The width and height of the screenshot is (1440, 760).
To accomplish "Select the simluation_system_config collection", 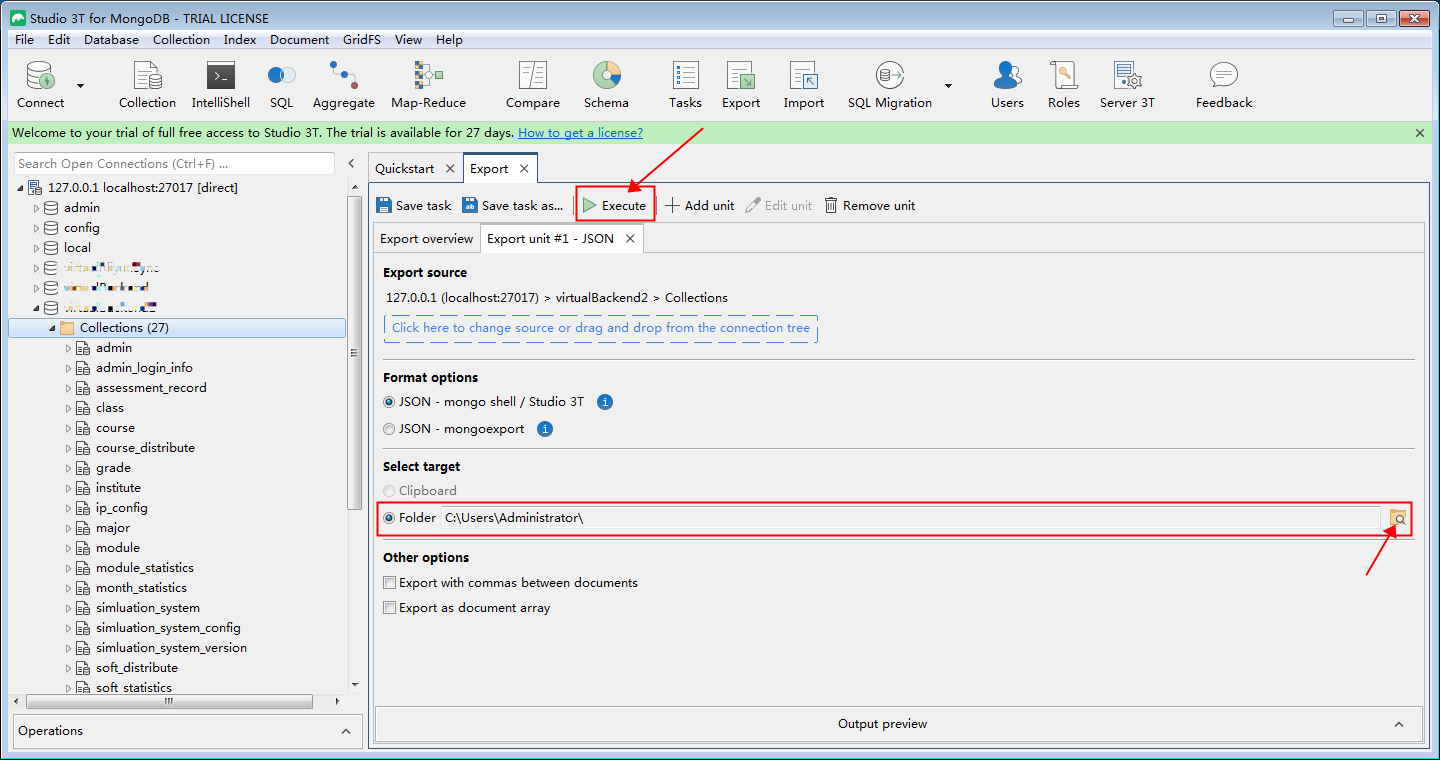I will click(x=168, y=628).
